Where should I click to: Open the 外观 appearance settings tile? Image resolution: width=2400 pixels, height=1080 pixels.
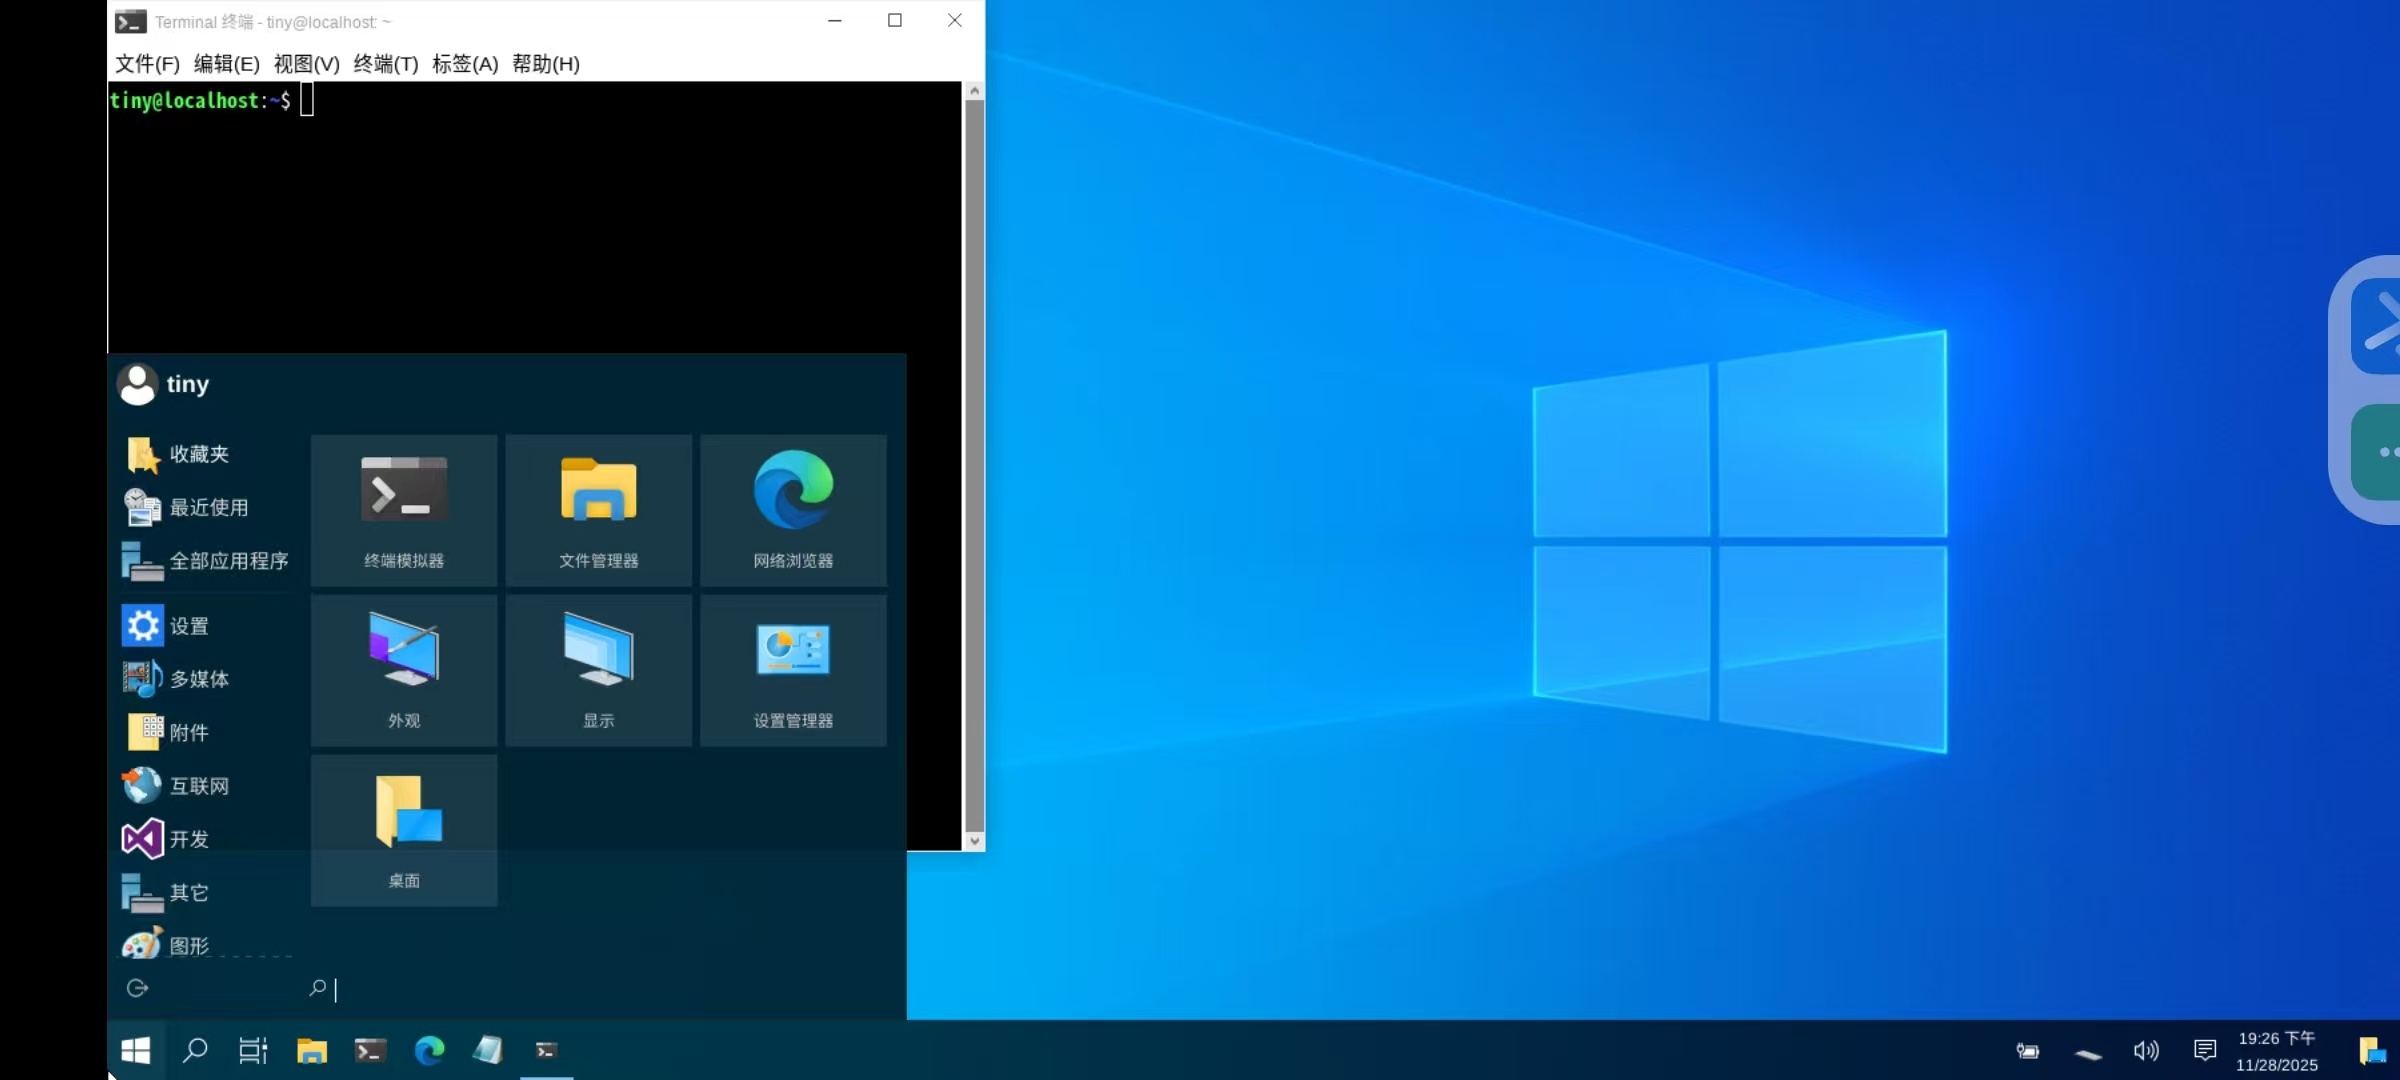[x=404, y=670]
